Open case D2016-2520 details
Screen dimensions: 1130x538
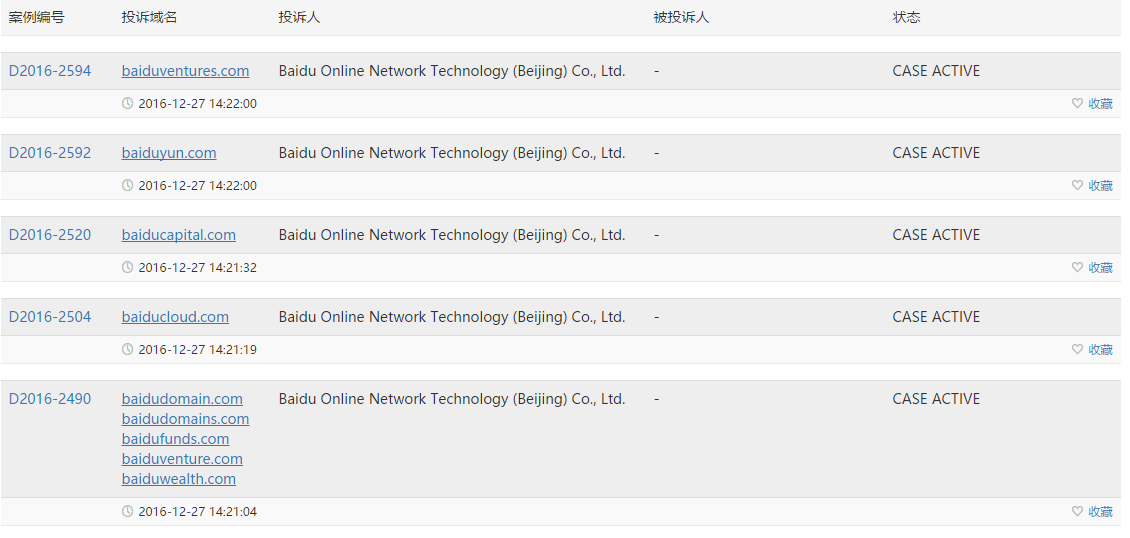(50, 236)
